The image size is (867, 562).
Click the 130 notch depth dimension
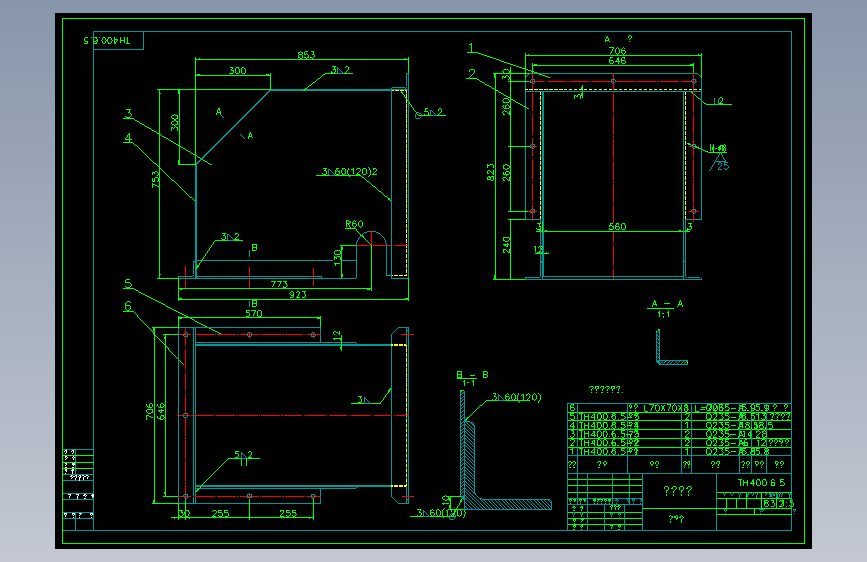coord(338,257)
